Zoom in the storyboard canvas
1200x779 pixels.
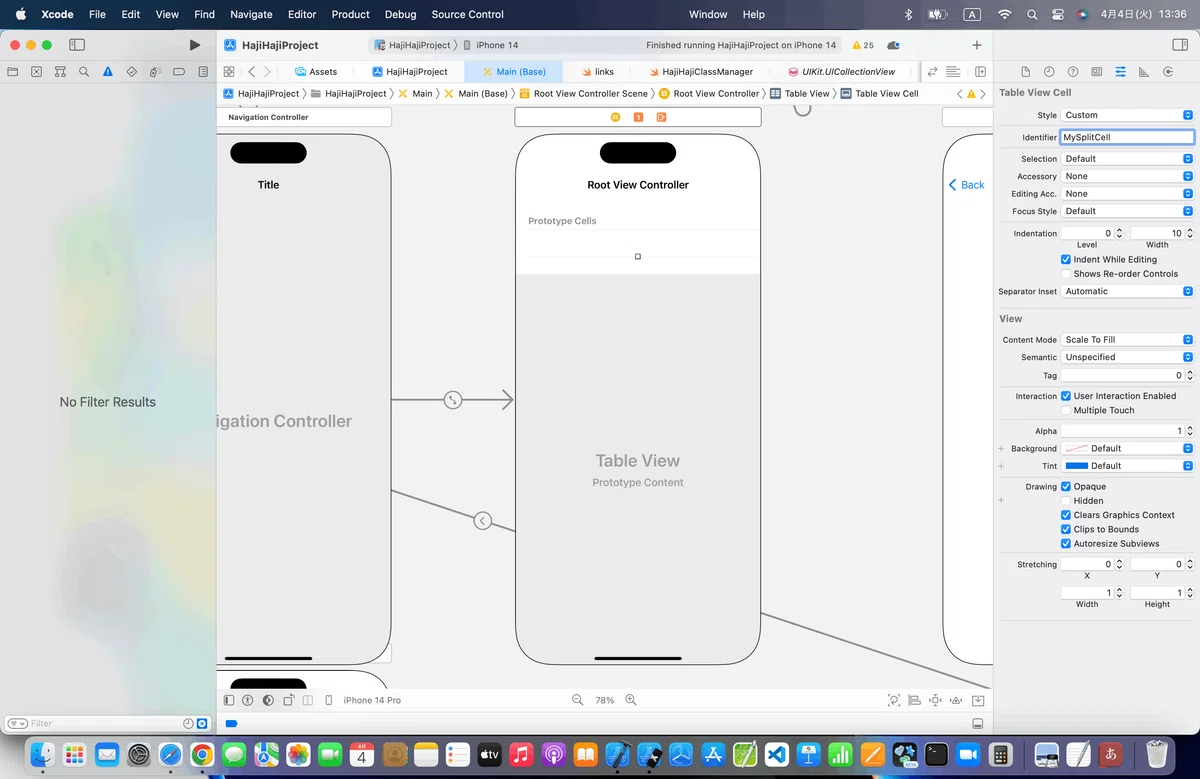coord(631,700)
